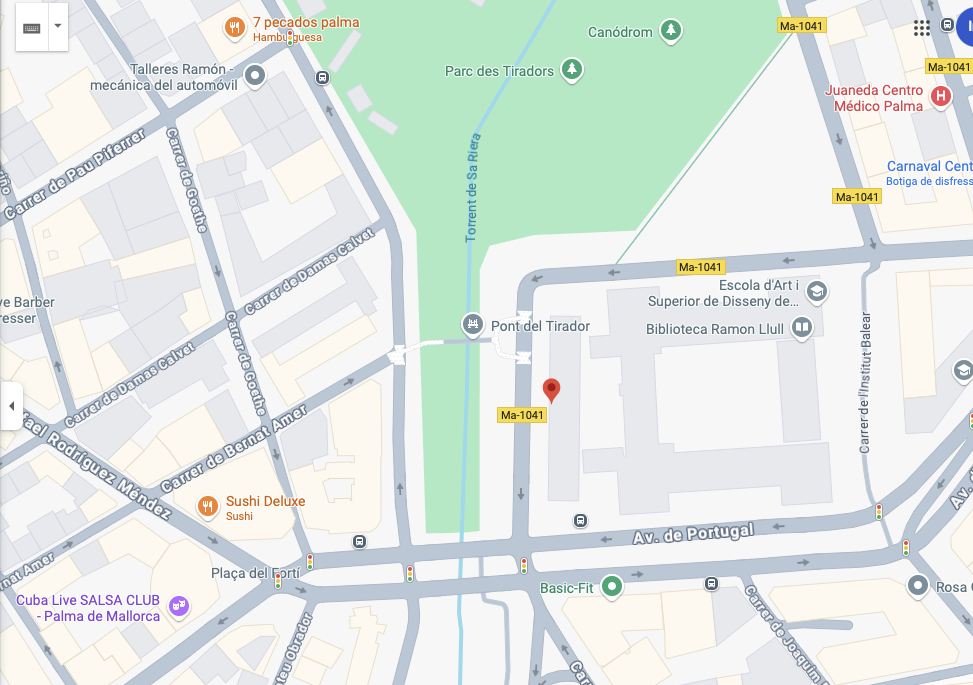Screen dimensions: 973x685
Task: Open the Google apps grid icon
Action: point(921,27)
